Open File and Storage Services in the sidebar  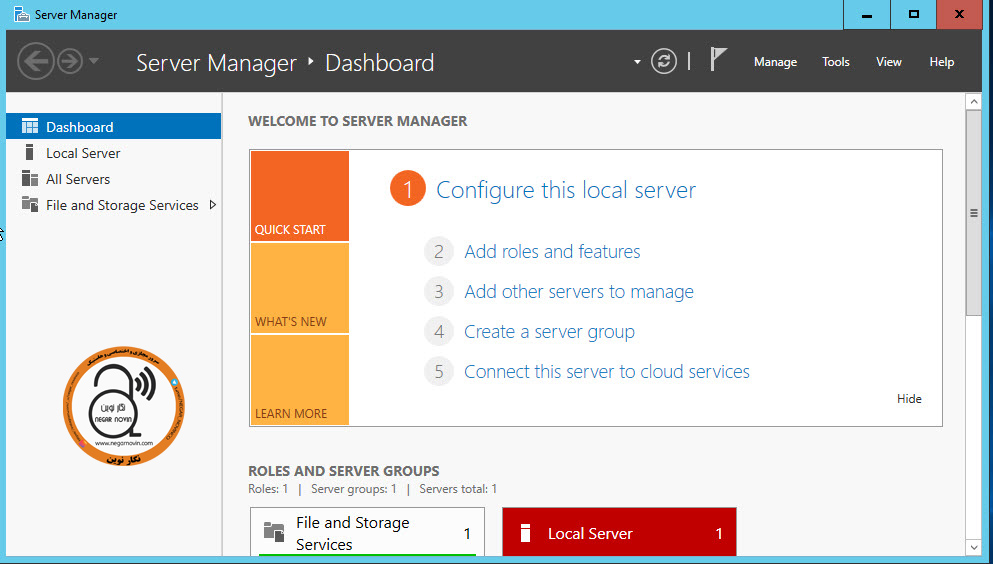114,205
